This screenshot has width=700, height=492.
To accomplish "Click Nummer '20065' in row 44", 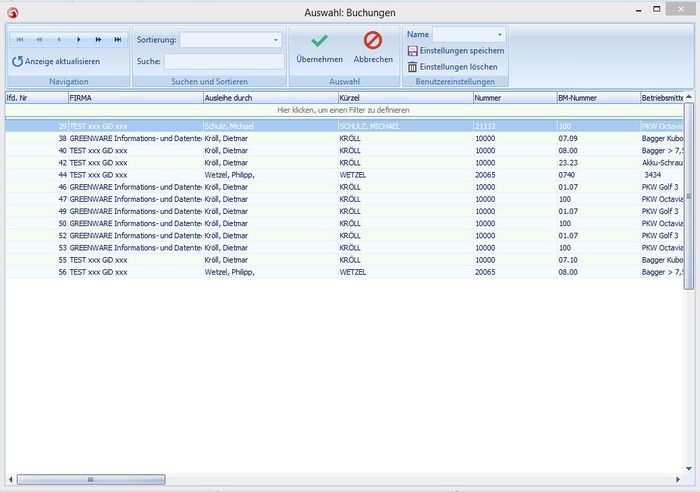I will [515, 175].
